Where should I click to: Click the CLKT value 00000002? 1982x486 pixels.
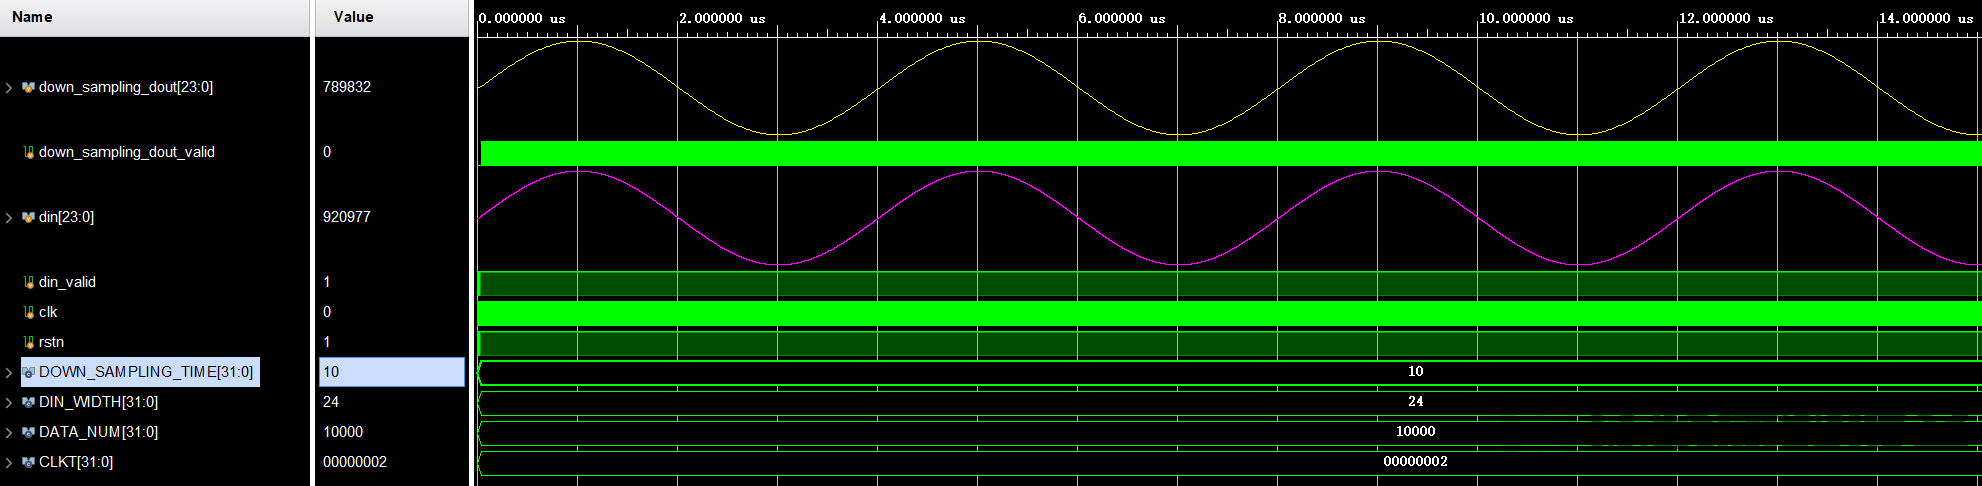click(x=355, y=462)
